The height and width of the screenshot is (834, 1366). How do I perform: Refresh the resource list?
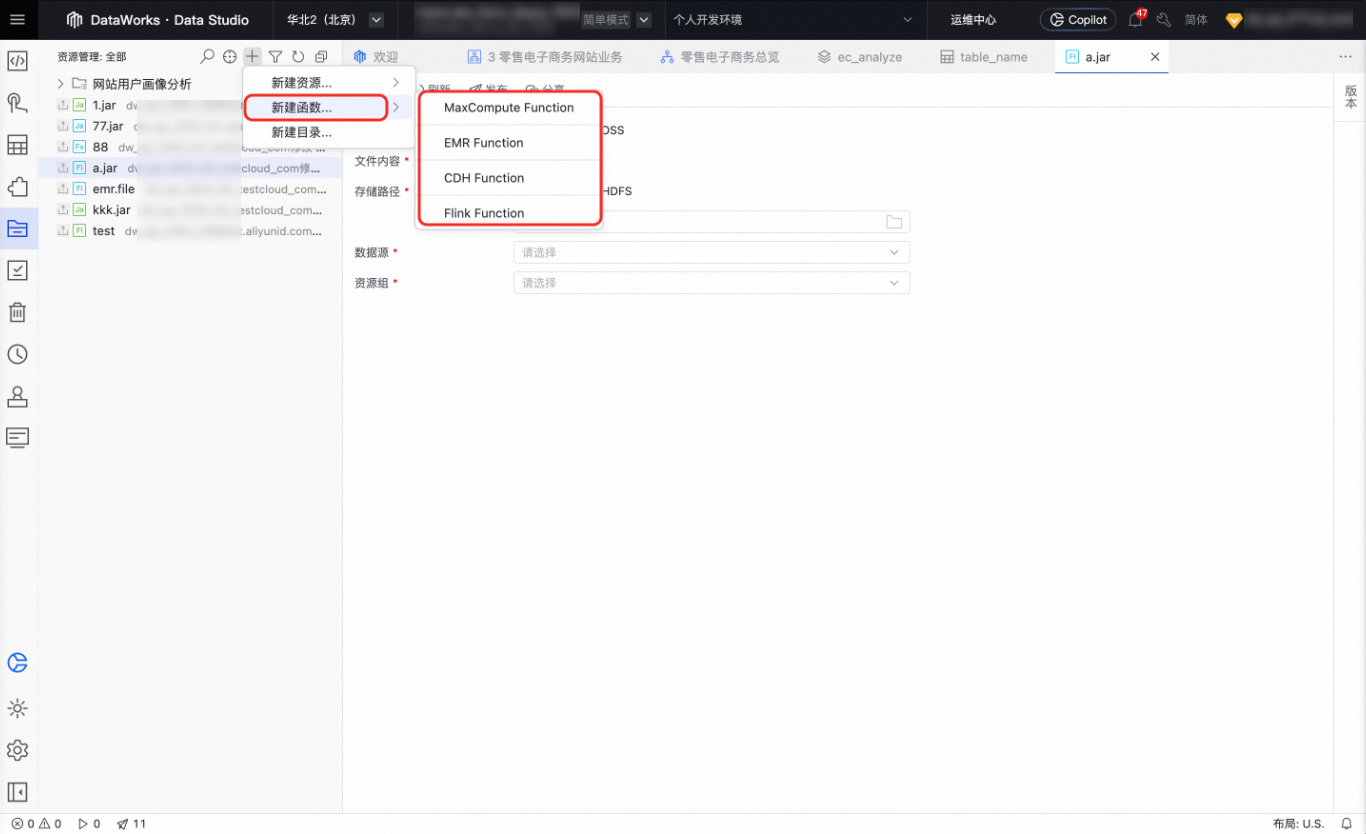(x=298, y=57)
